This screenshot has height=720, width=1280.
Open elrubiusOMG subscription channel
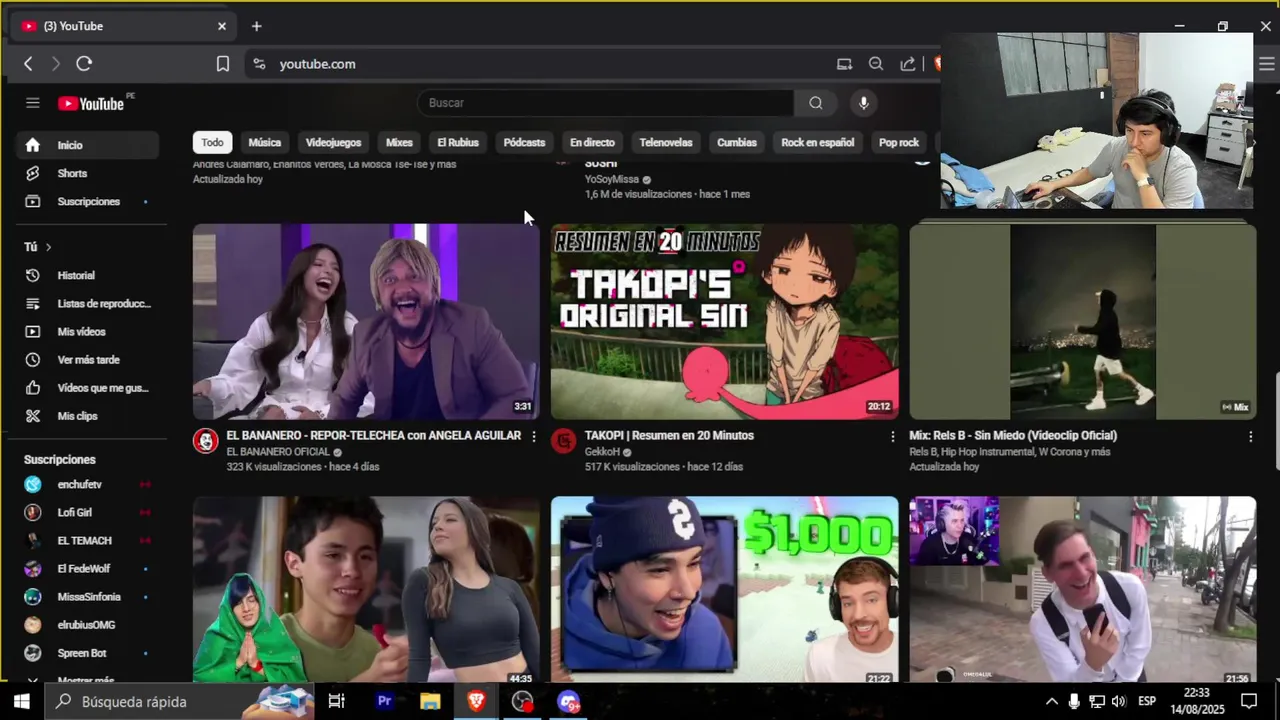(87, 624)
